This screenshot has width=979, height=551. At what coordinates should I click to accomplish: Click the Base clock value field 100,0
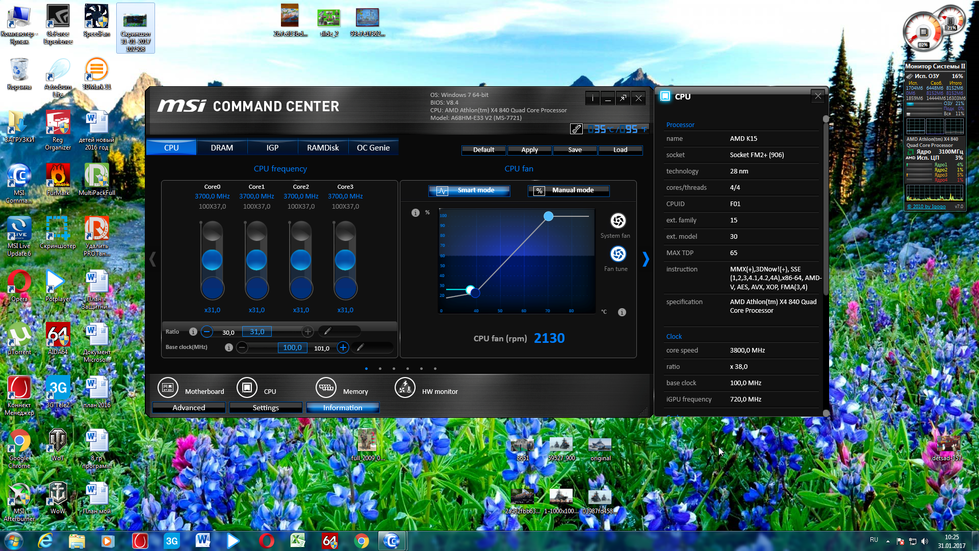pos(292,347)
